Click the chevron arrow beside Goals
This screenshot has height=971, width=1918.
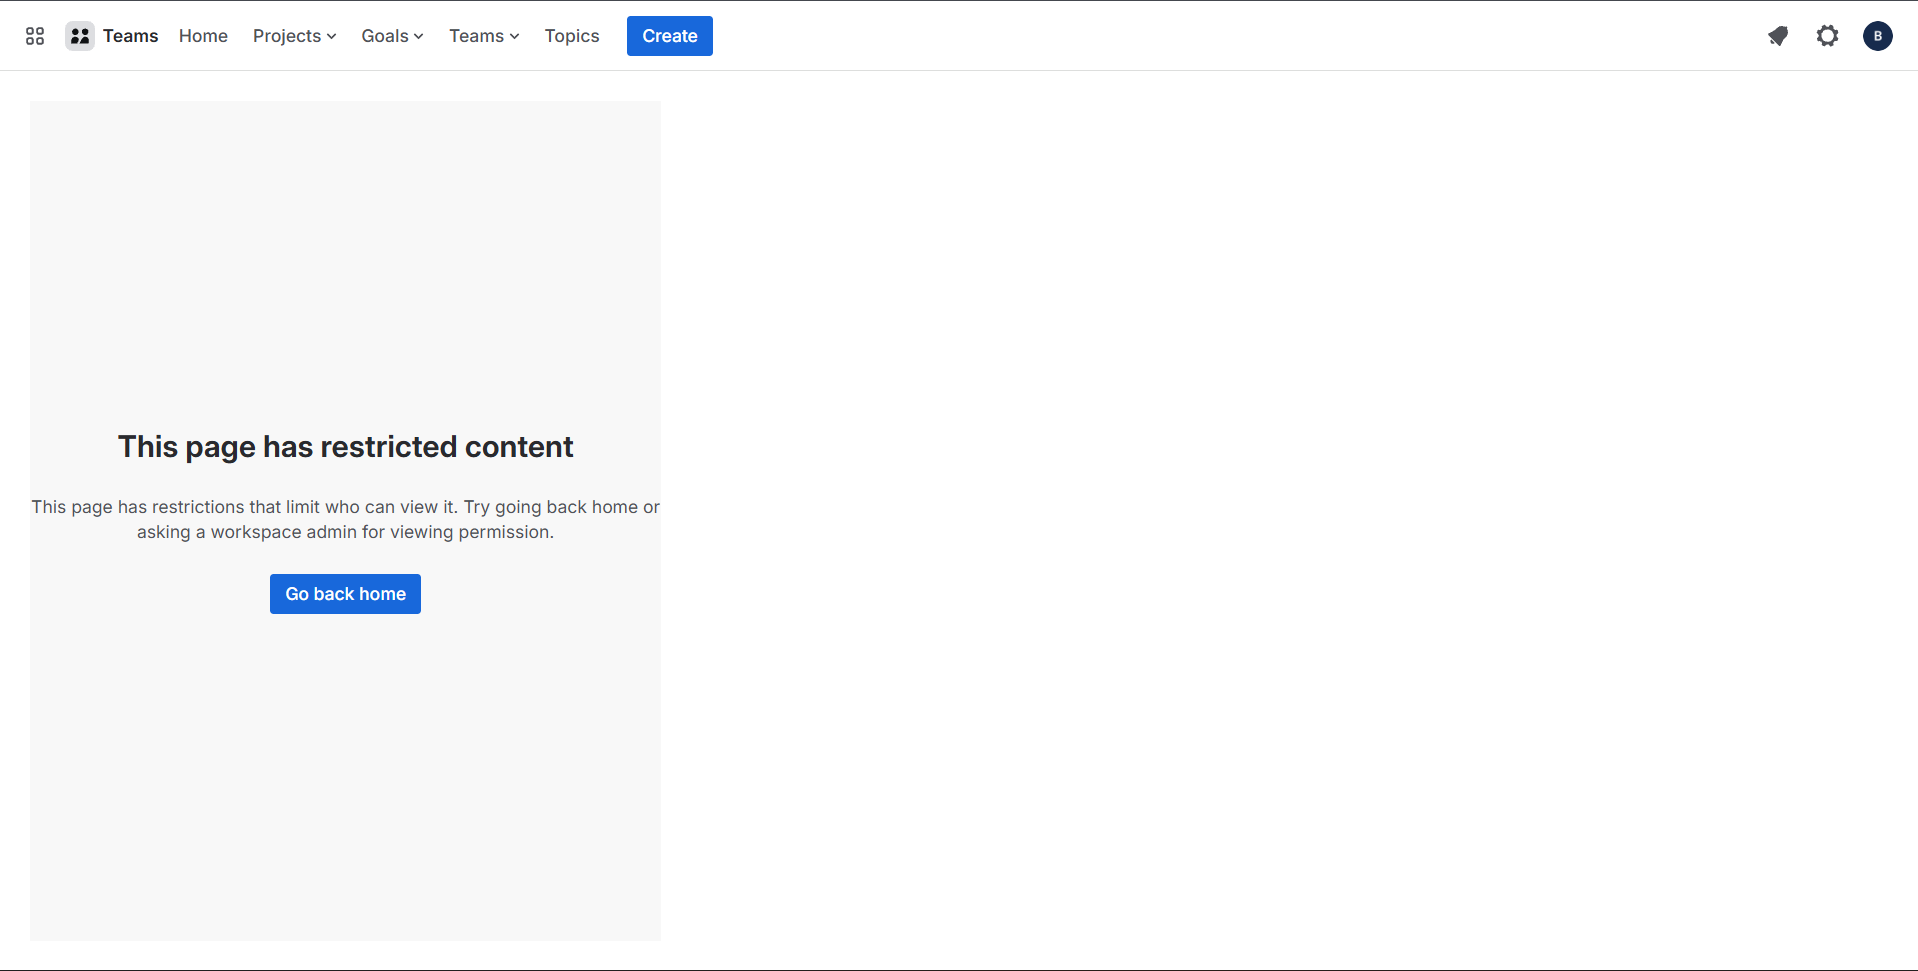point(419,37)
